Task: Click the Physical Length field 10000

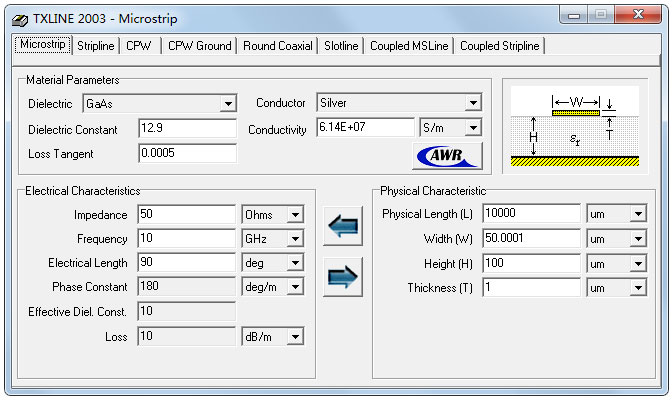Action: click(x=531, y=213)
